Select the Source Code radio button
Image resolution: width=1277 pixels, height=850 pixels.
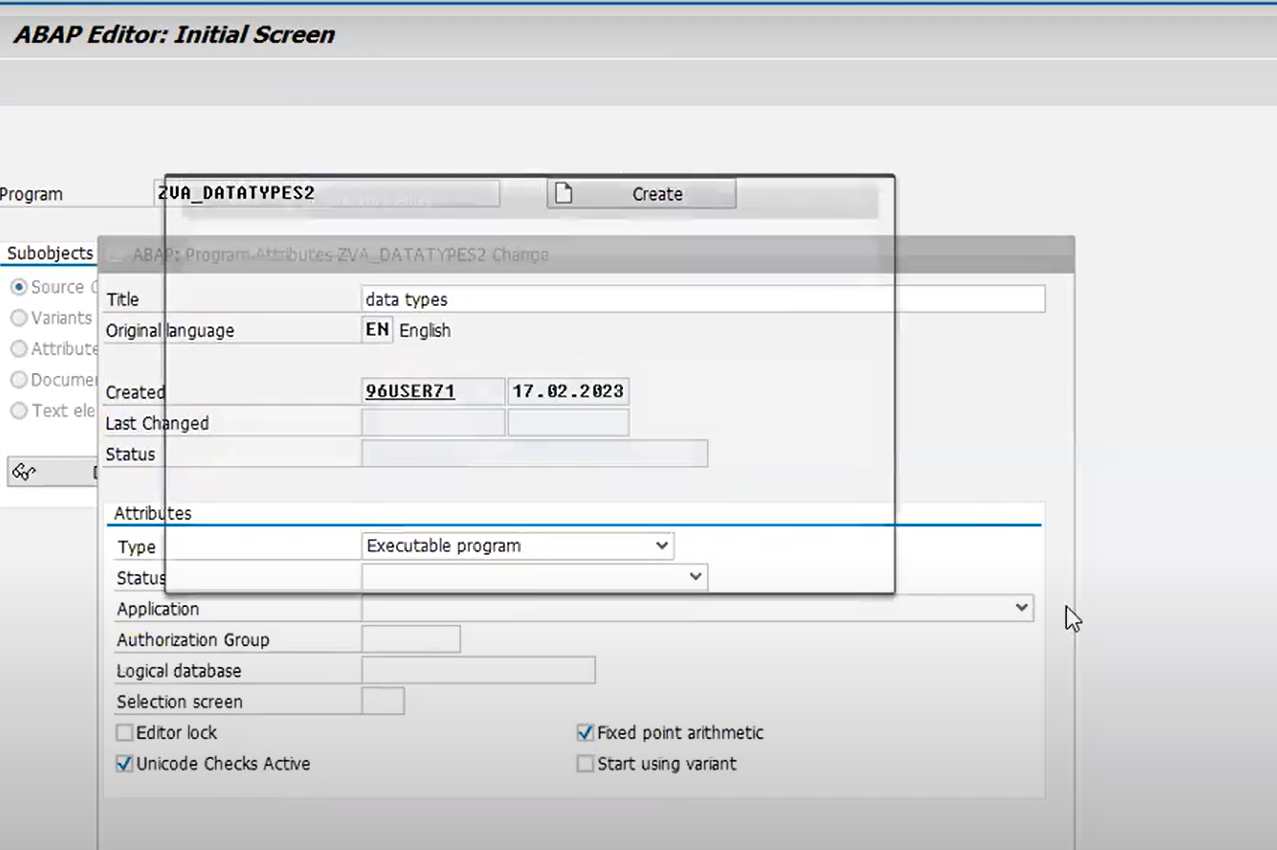[18, 287]
